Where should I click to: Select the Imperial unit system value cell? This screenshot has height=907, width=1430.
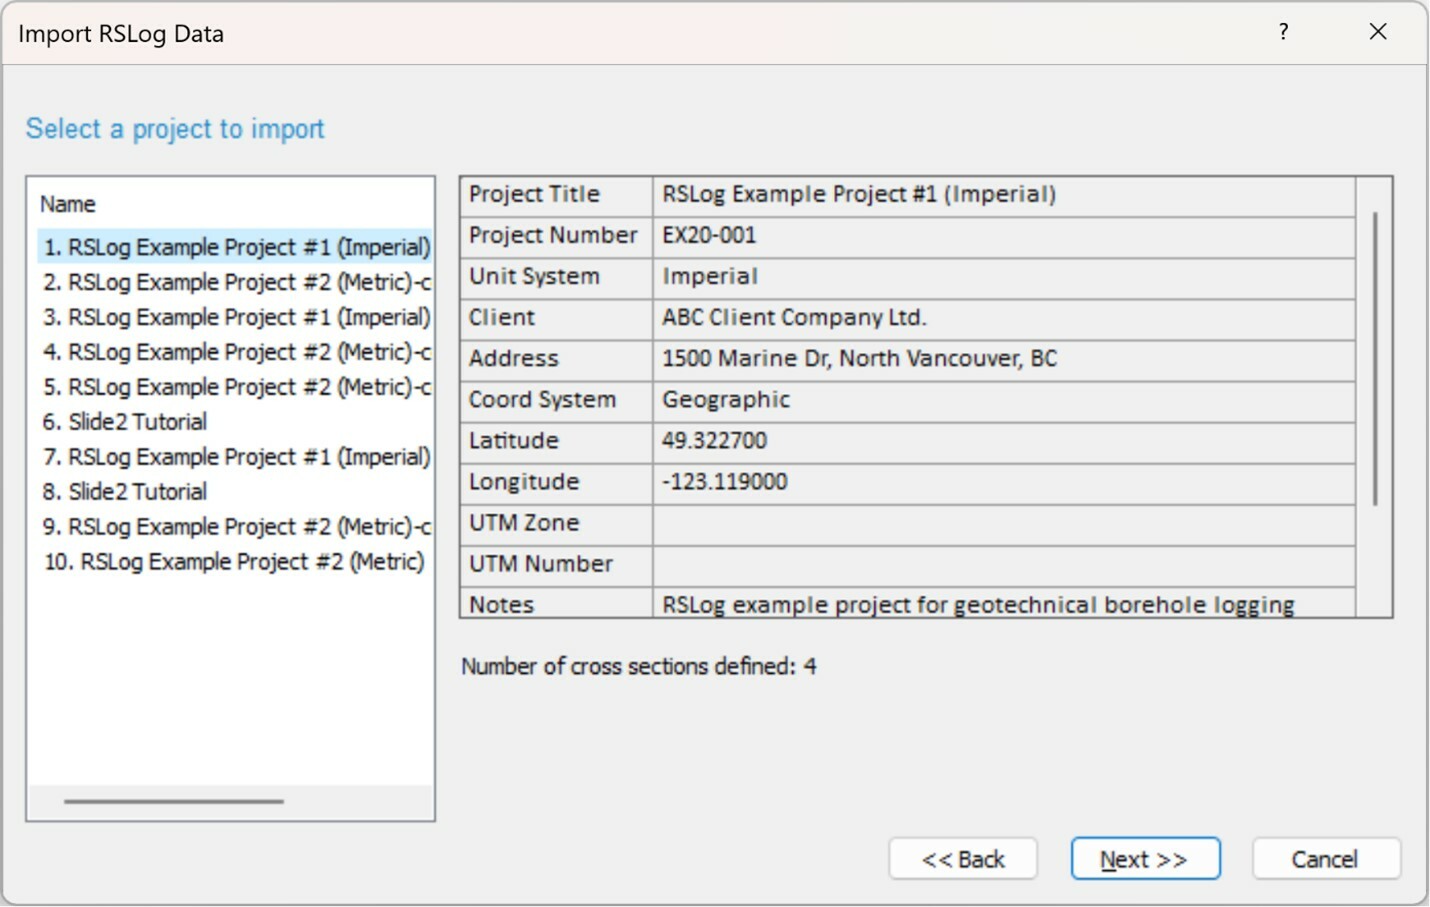tap(1004, 277)
